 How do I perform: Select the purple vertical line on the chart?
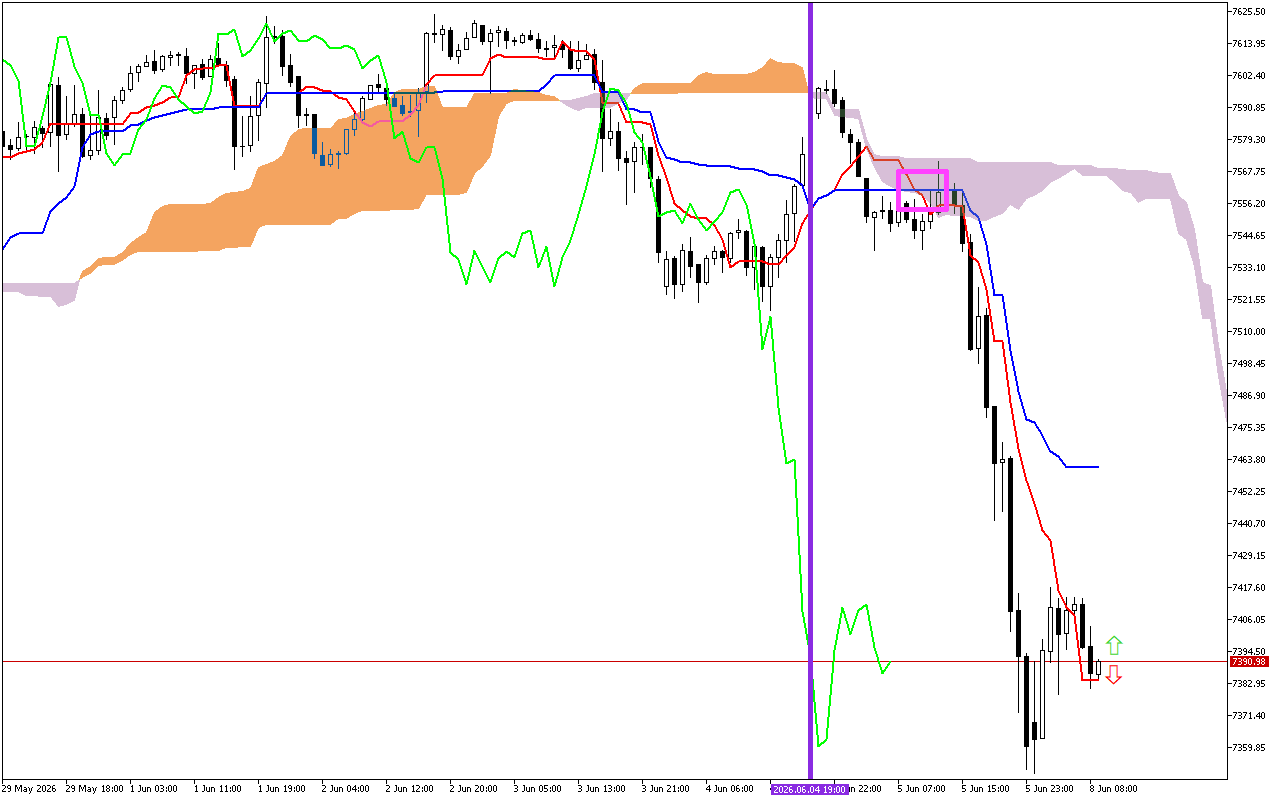tap(810, 390)
